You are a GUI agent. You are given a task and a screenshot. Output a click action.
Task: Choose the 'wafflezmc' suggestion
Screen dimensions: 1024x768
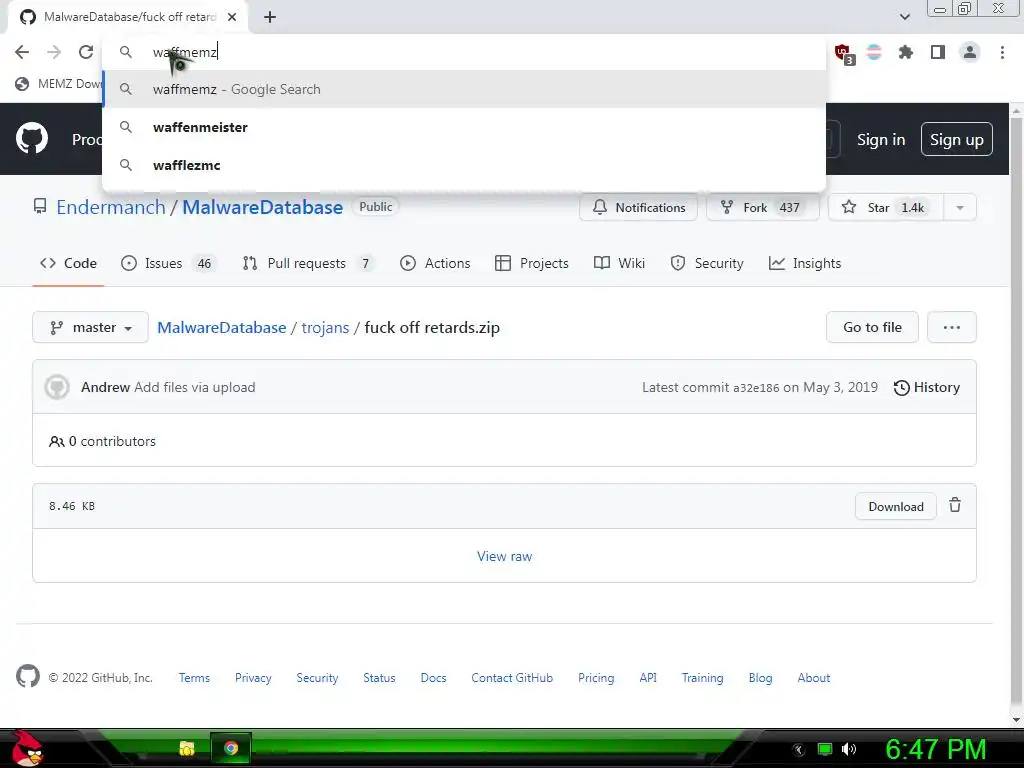464,165
